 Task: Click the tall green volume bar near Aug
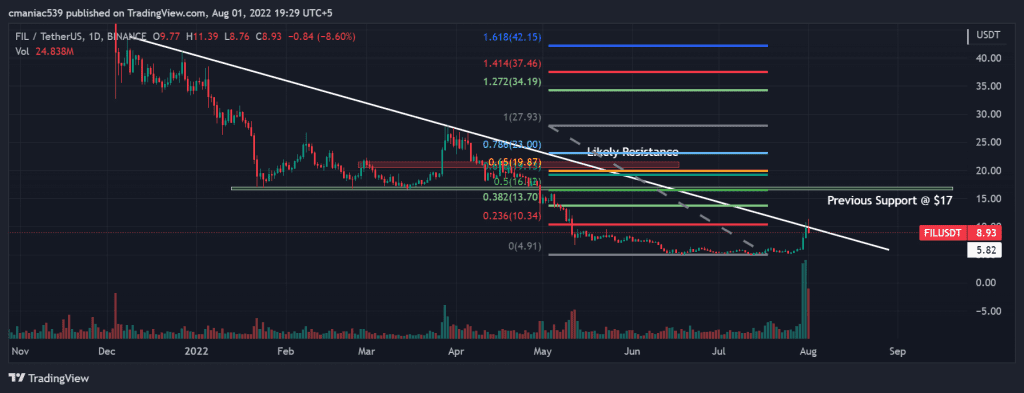click(805, 299)
